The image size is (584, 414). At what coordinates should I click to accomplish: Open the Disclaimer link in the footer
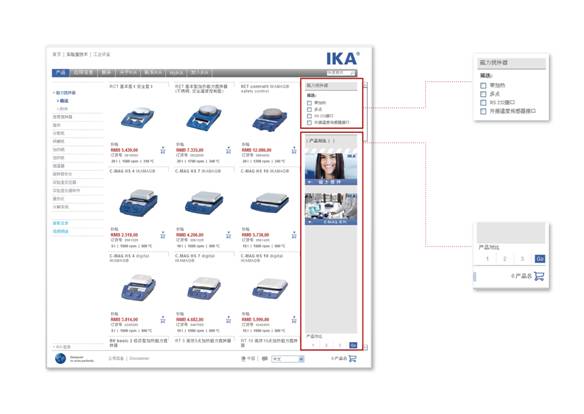pyautogui.click(x=139, y=359)
